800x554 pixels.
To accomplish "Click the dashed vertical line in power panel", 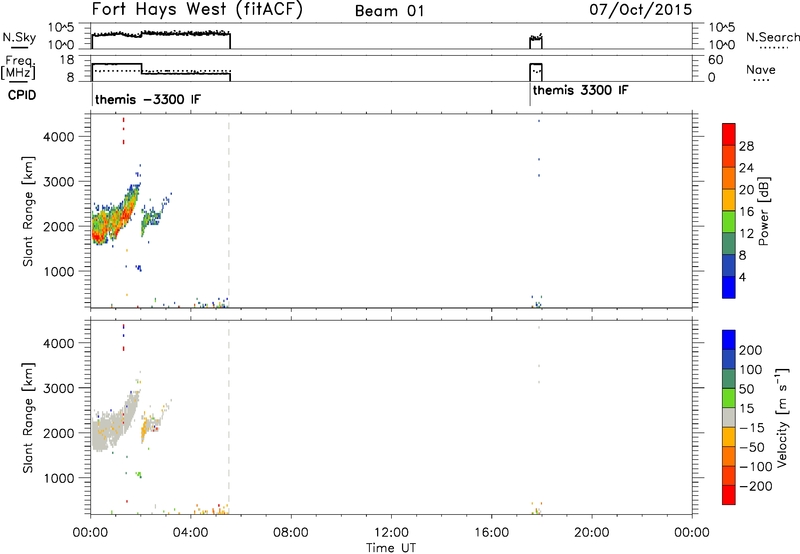I will click(x=229, y=211).
